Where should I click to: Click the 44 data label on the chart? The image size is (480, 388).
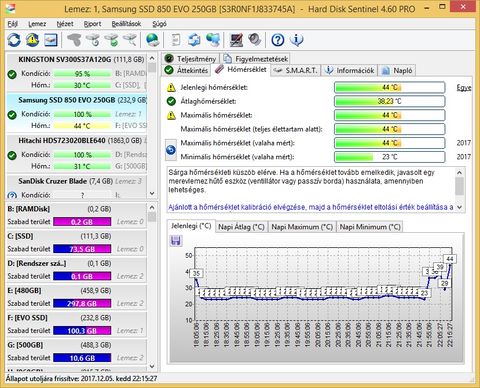coord(450,259)
